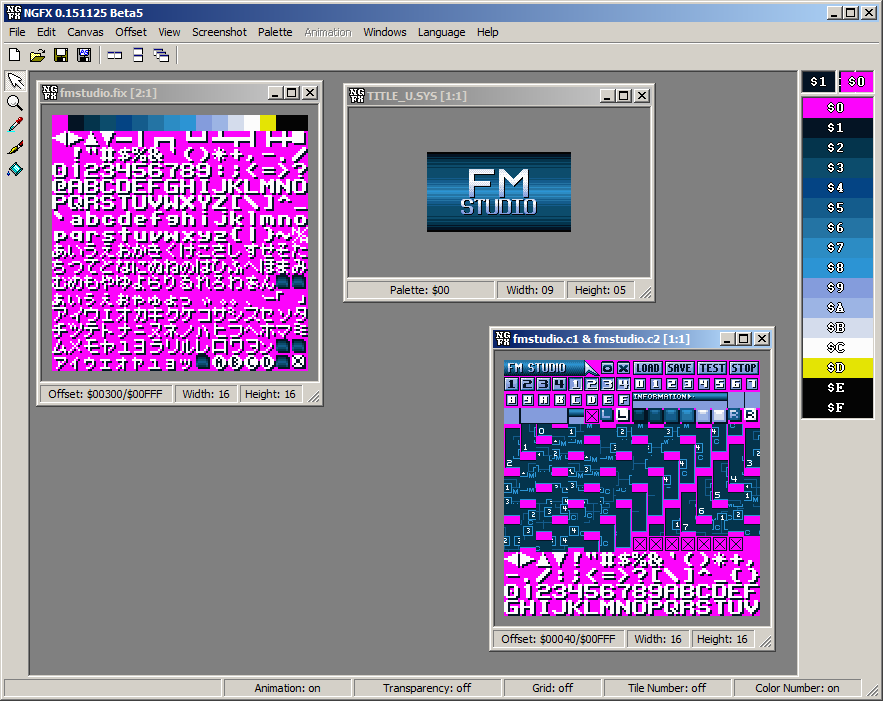This screenshot has height=701, width=883.
Task: Select palette color $3
Action: [x=837, y=168]
